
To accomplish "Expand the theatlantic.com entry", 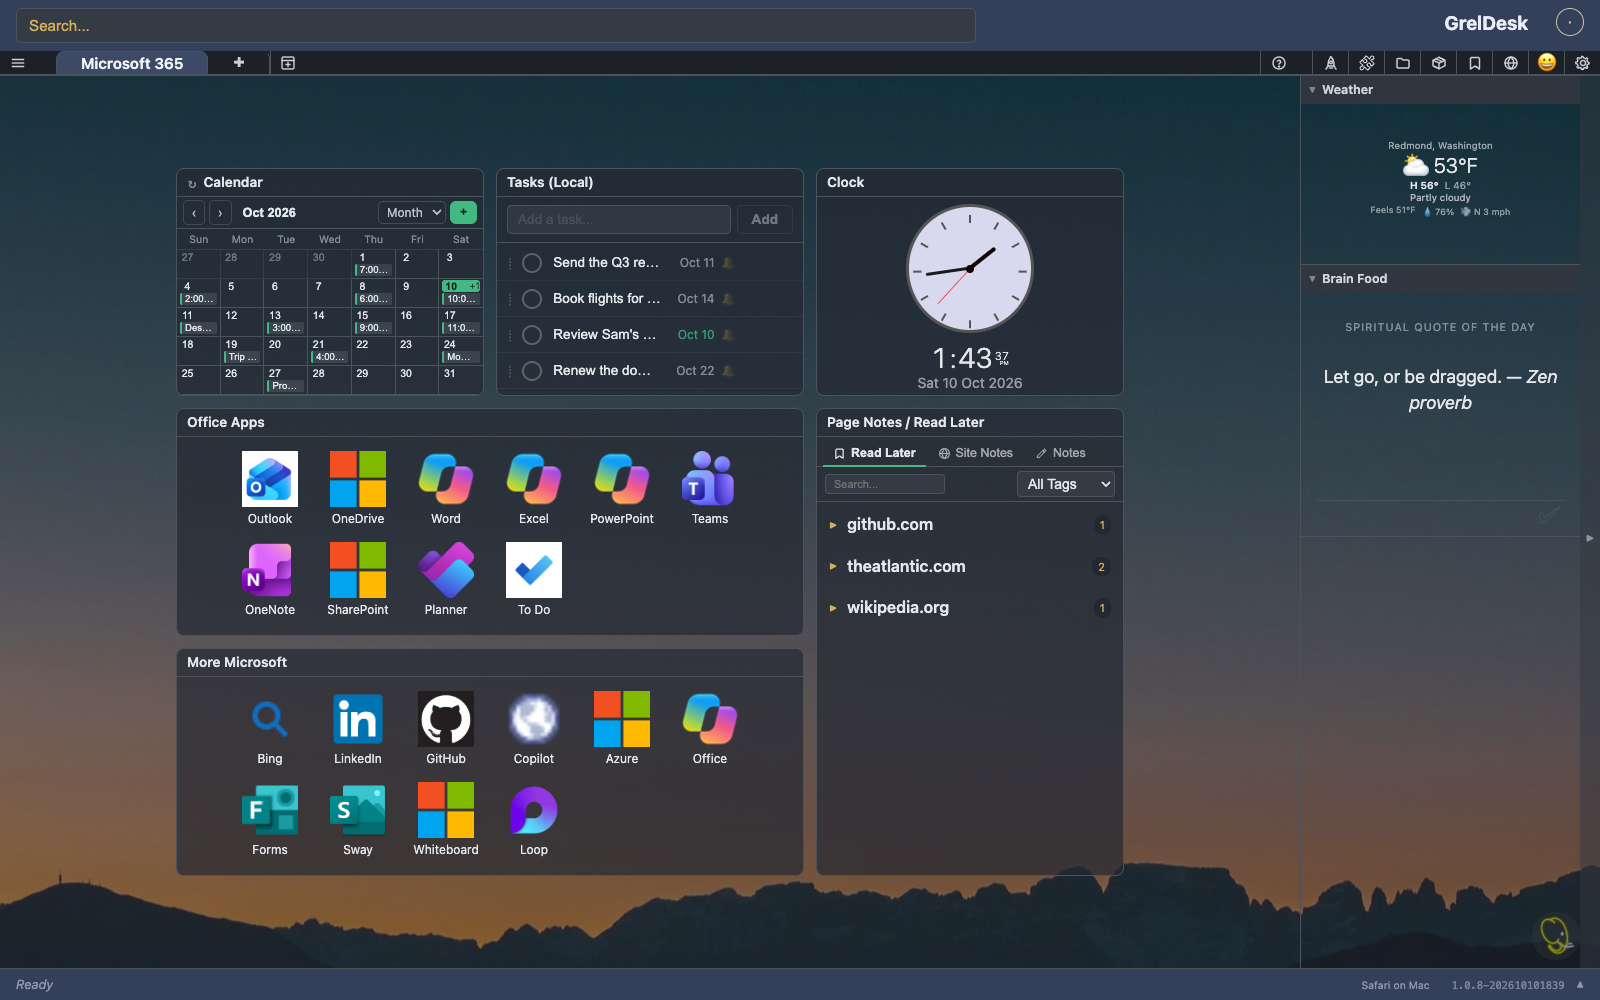I will pyautogui.click(x=833, y=566).
